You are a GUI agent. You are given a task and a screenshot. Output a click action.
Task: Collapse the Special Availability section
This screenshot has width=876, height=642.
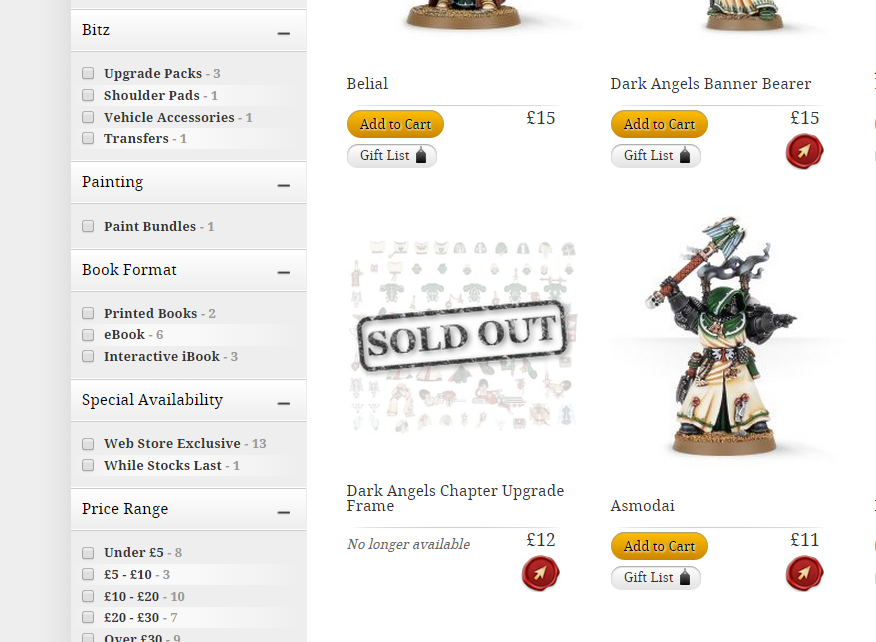284,403
